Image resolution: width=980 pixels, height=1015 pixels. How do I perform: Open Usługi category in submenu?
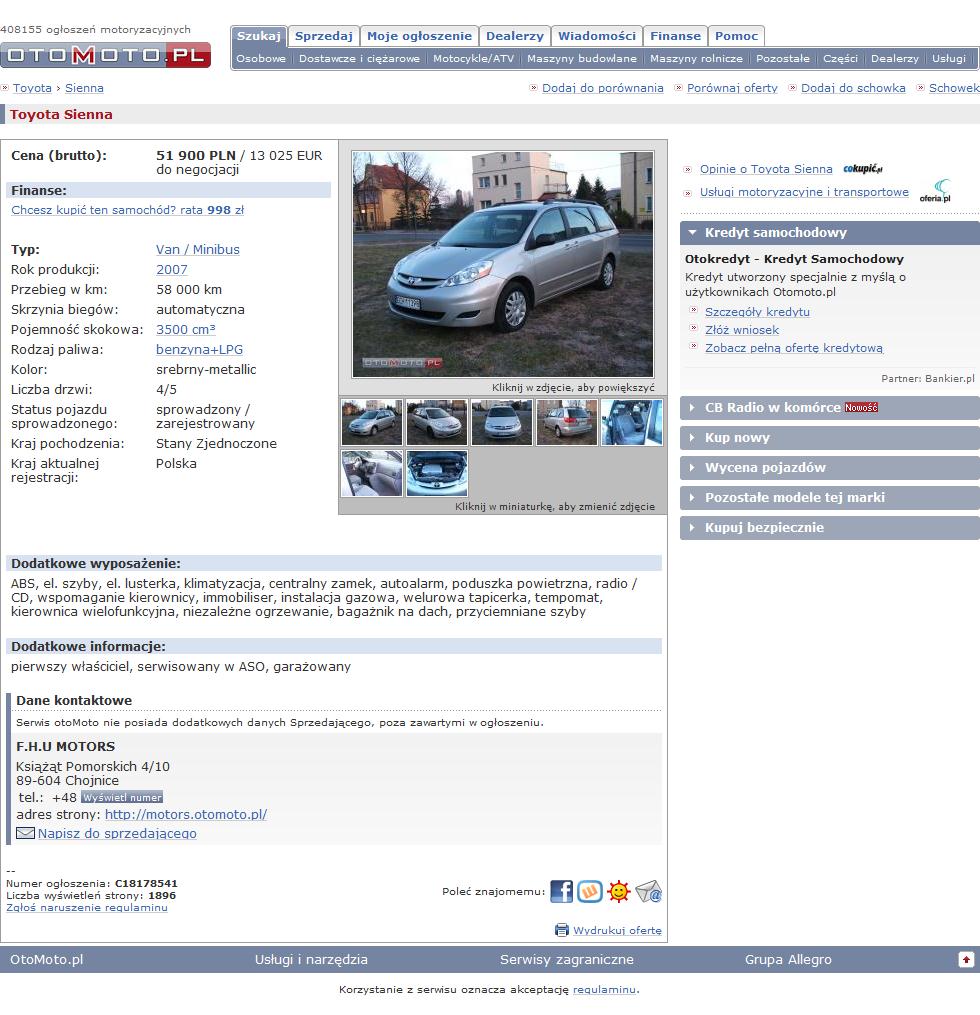pyautogui.click(x=949, y=58)
